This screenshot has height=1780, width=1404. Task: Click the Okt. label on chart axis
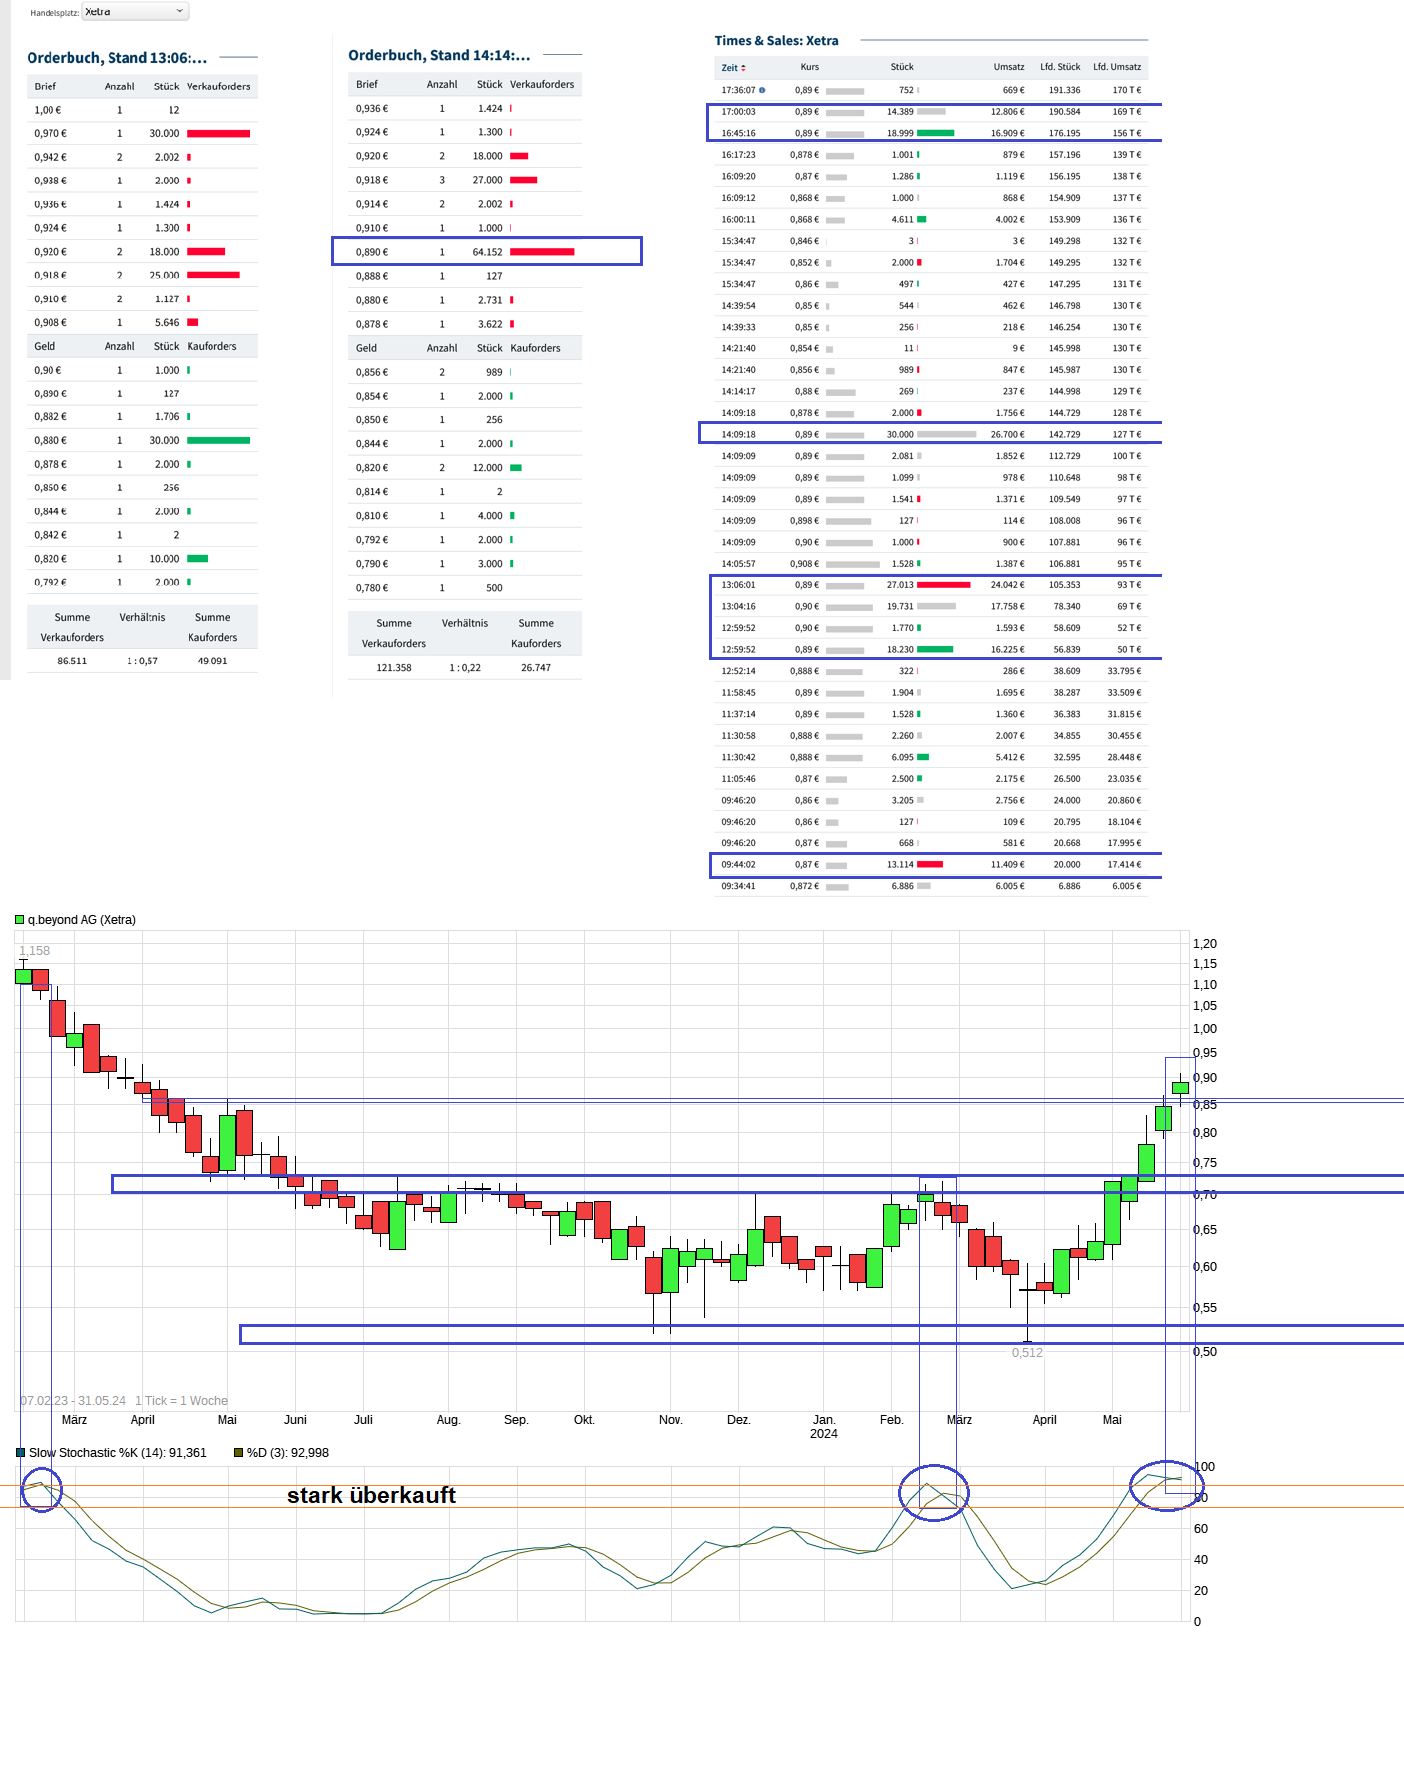click(x=584, y=1420)
